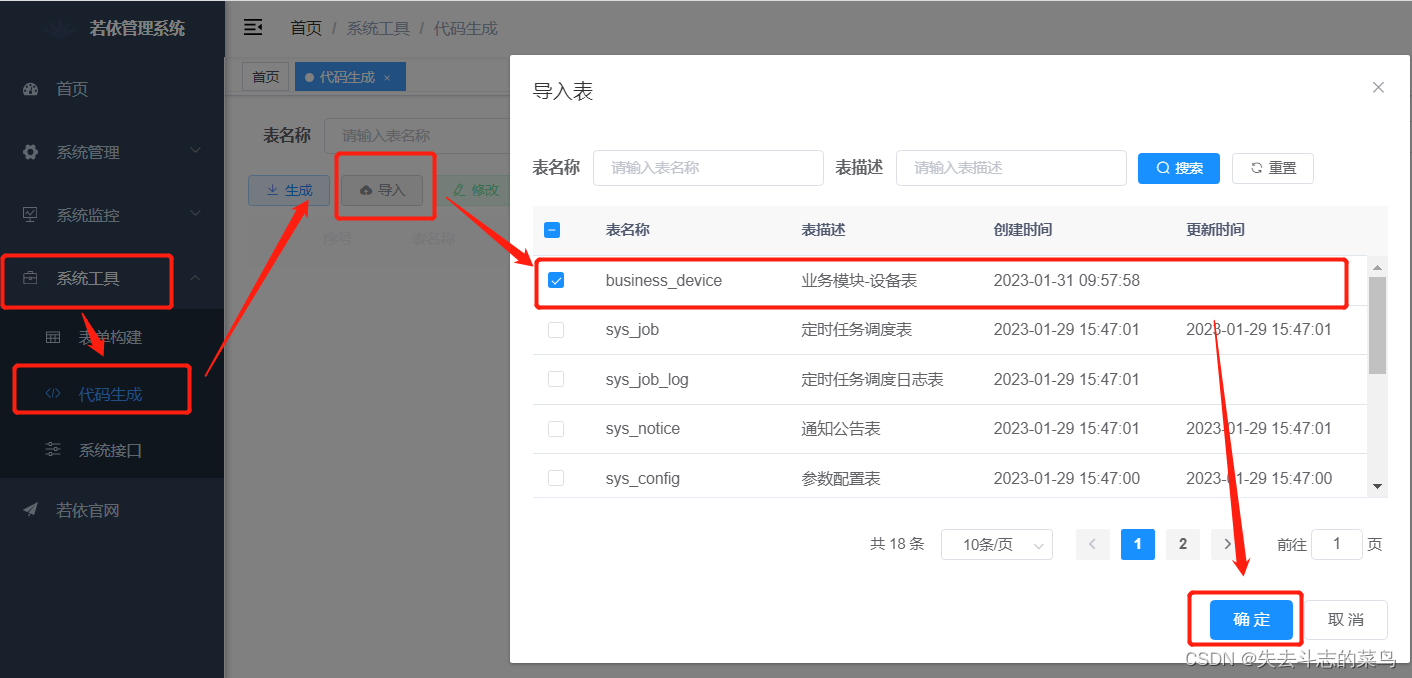
Task: Focus the 前往 page number input
Action: 1337,544
